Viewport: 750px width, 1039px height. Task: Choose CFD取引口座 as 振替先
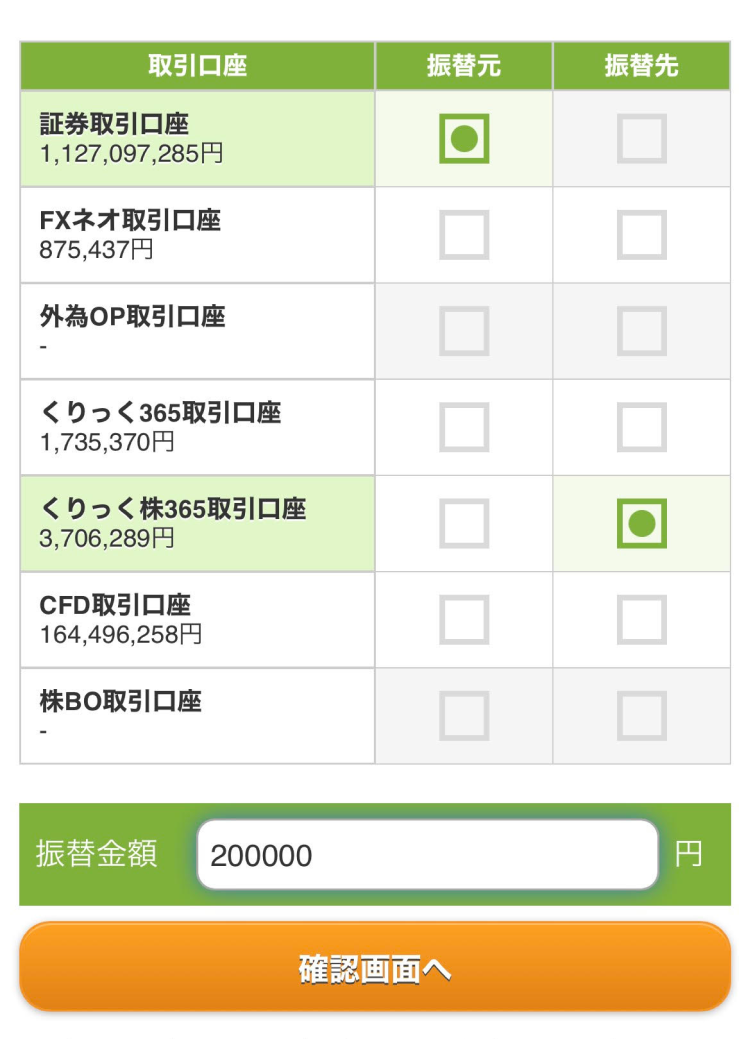[x=641, y=620]
